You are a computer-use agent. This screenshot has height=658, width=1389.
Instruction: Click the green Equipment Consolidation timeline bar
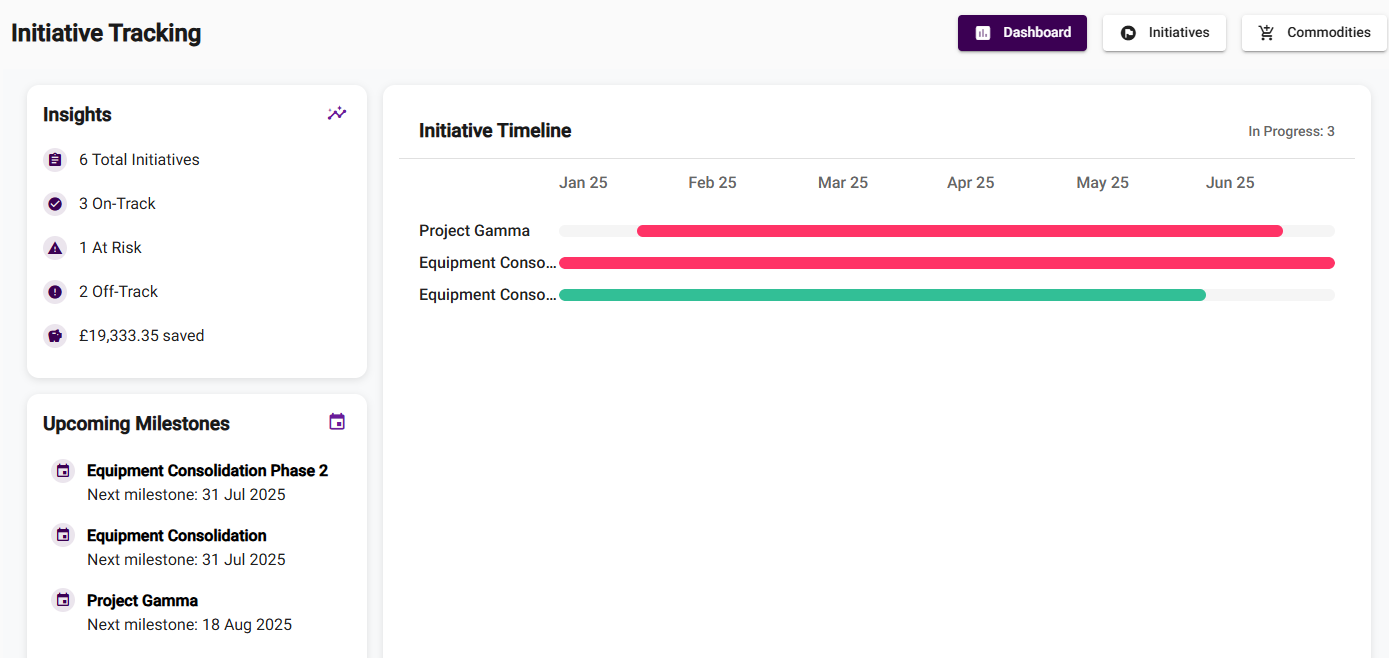click(882, 295)
